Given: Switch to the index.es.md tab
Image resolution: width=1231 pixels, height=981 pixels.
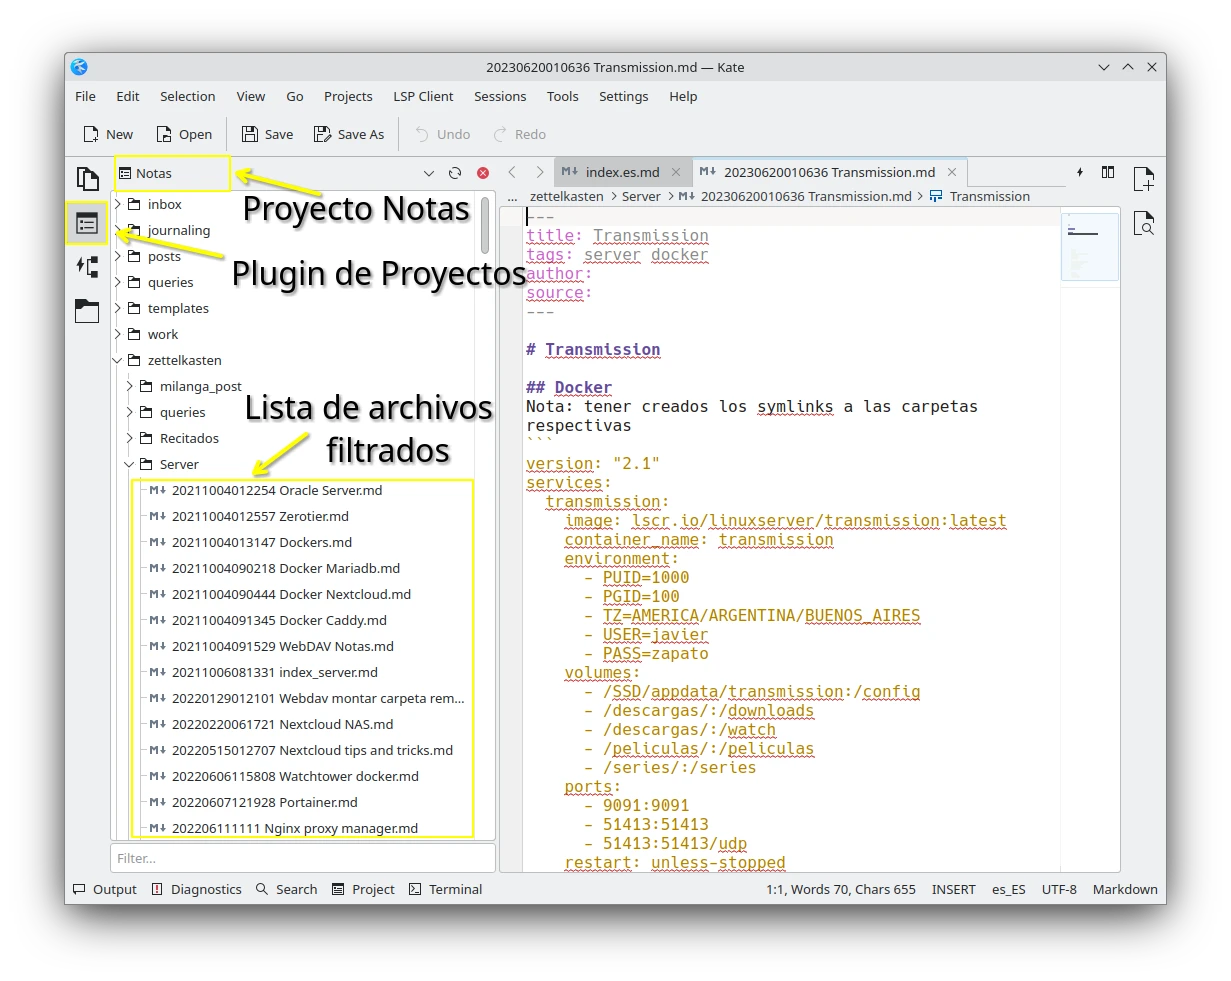Looking at the screenshot, I should (x=621, y=172).
